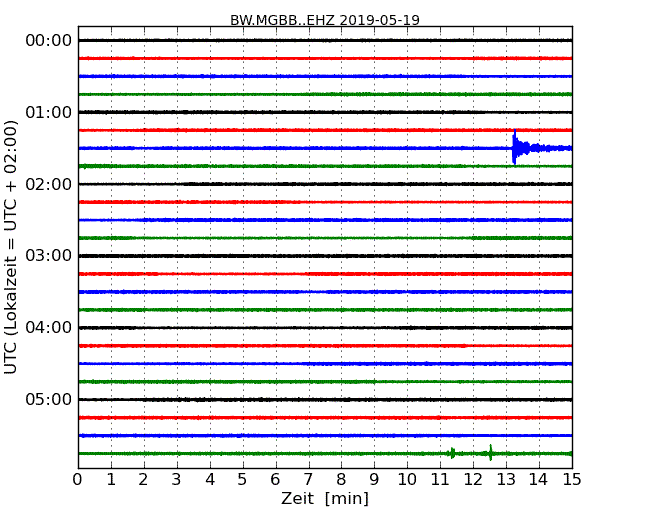
Task: Click the x-axis tick label "14"
Action: click(539, 480)
